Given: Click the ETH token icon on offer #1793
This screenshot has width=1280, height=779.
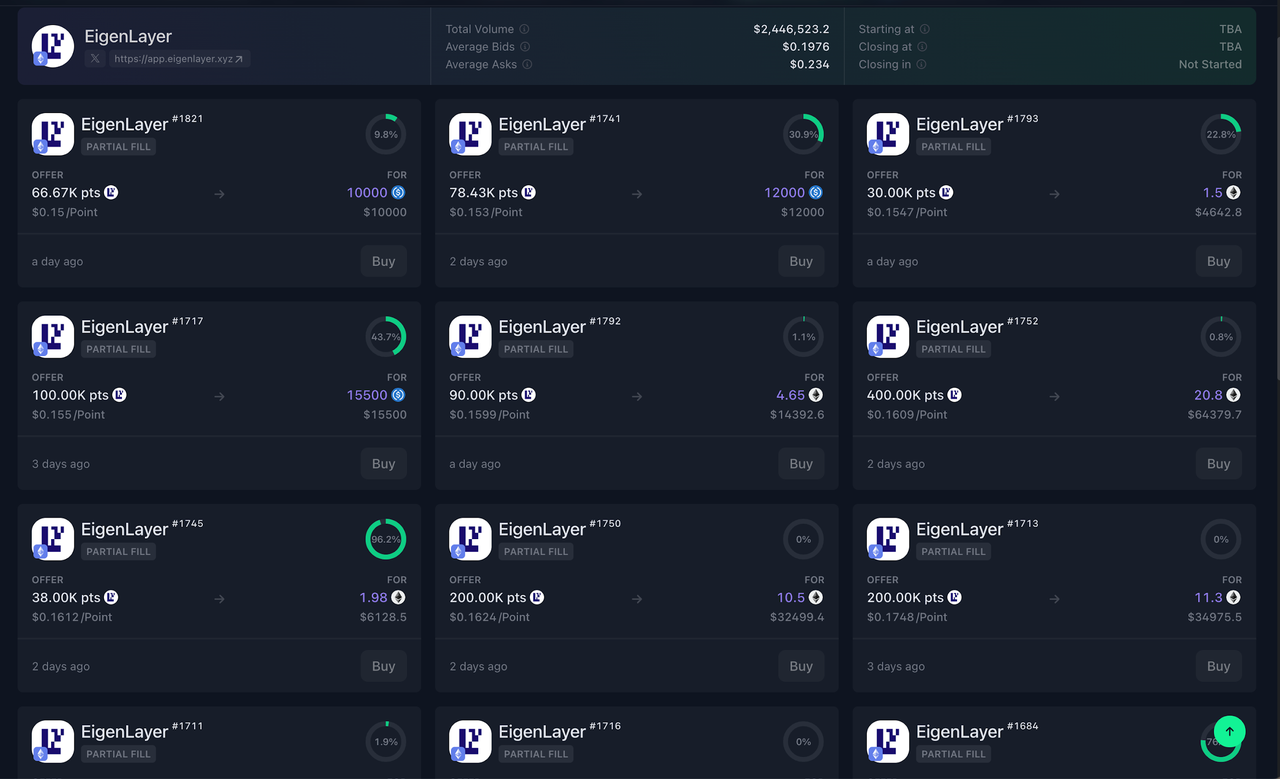Looking at the screenshot, I should [1234, 193].
